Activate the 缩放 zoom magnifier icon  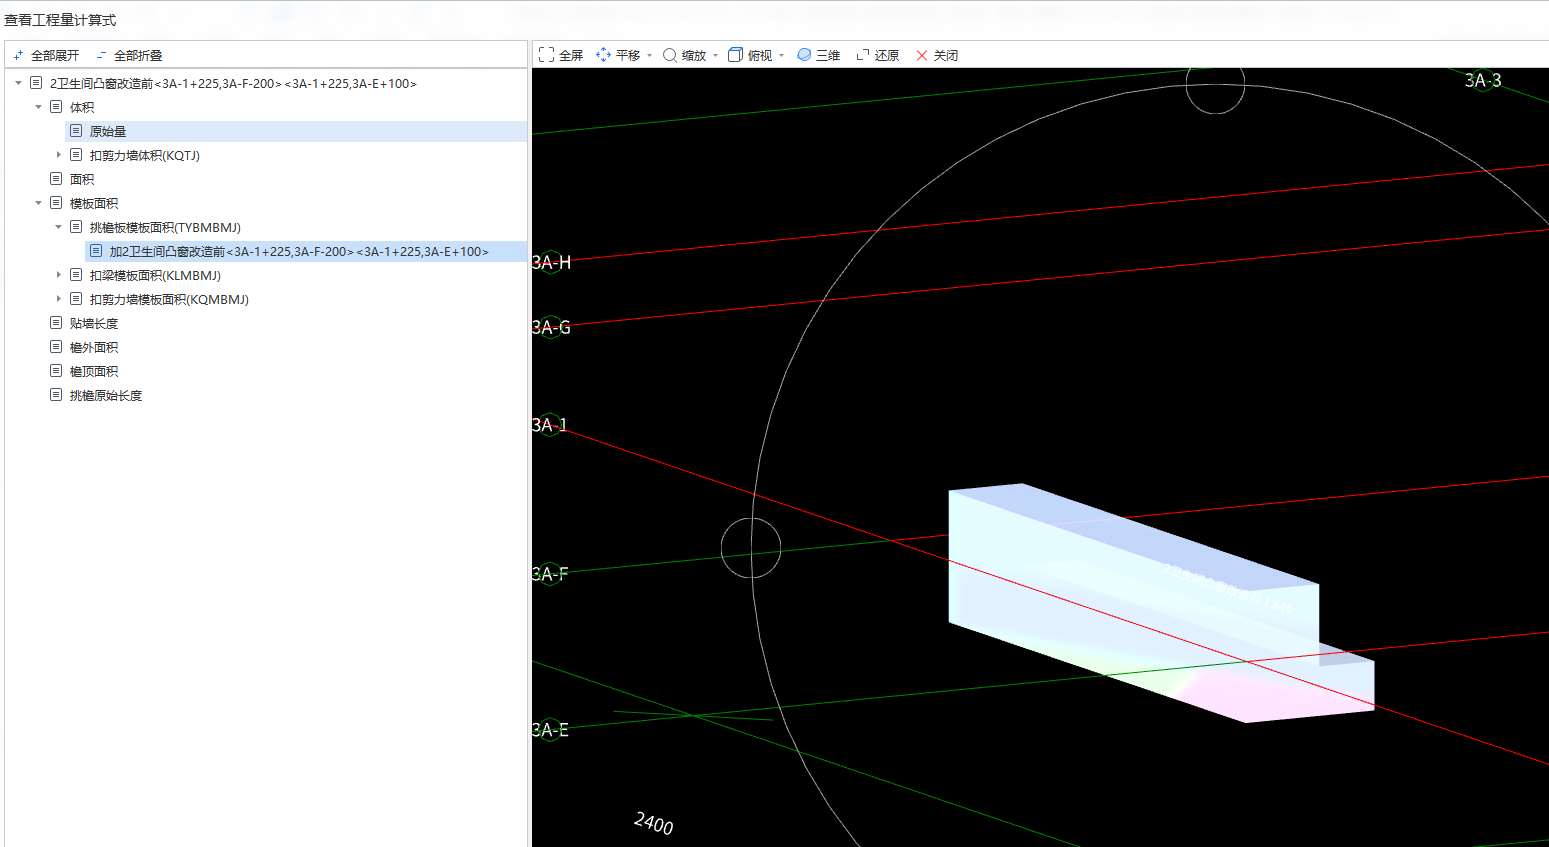click(x=670, y=55)
